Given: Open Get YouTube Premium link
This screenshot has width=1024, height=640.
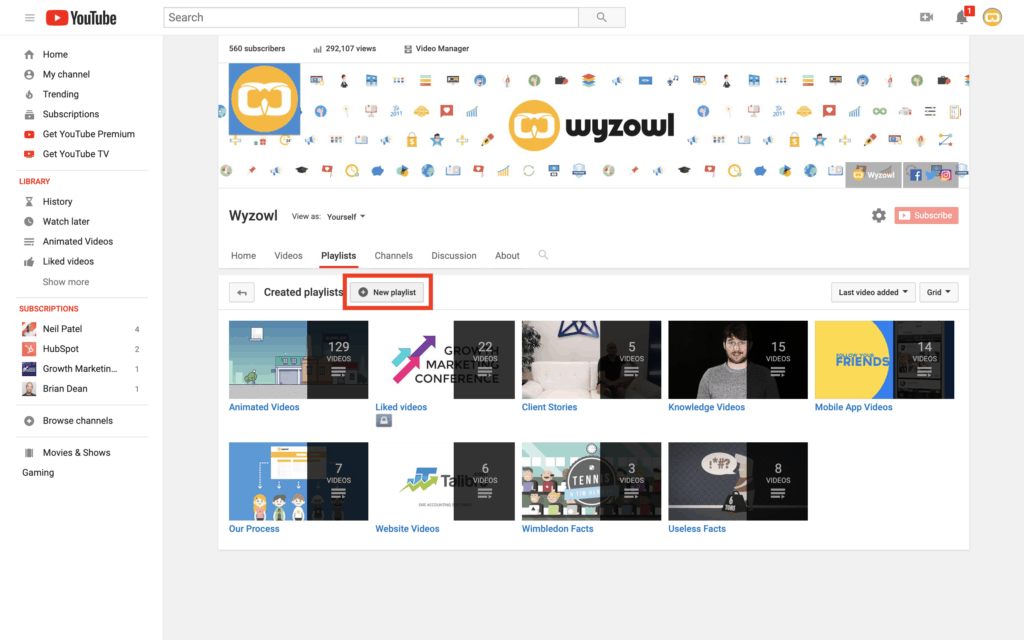Looking at the screenshot, I should click(89, 134).
